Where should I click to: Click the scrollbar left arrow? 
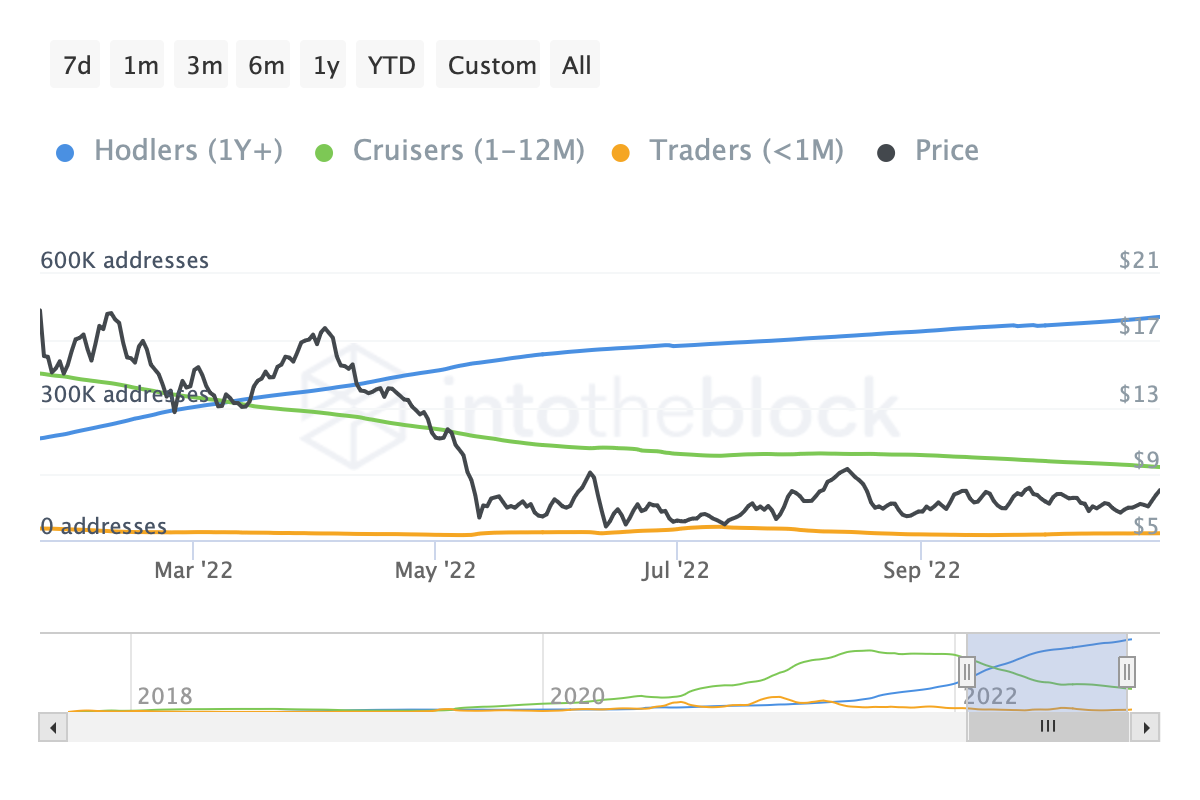(50, 727)
